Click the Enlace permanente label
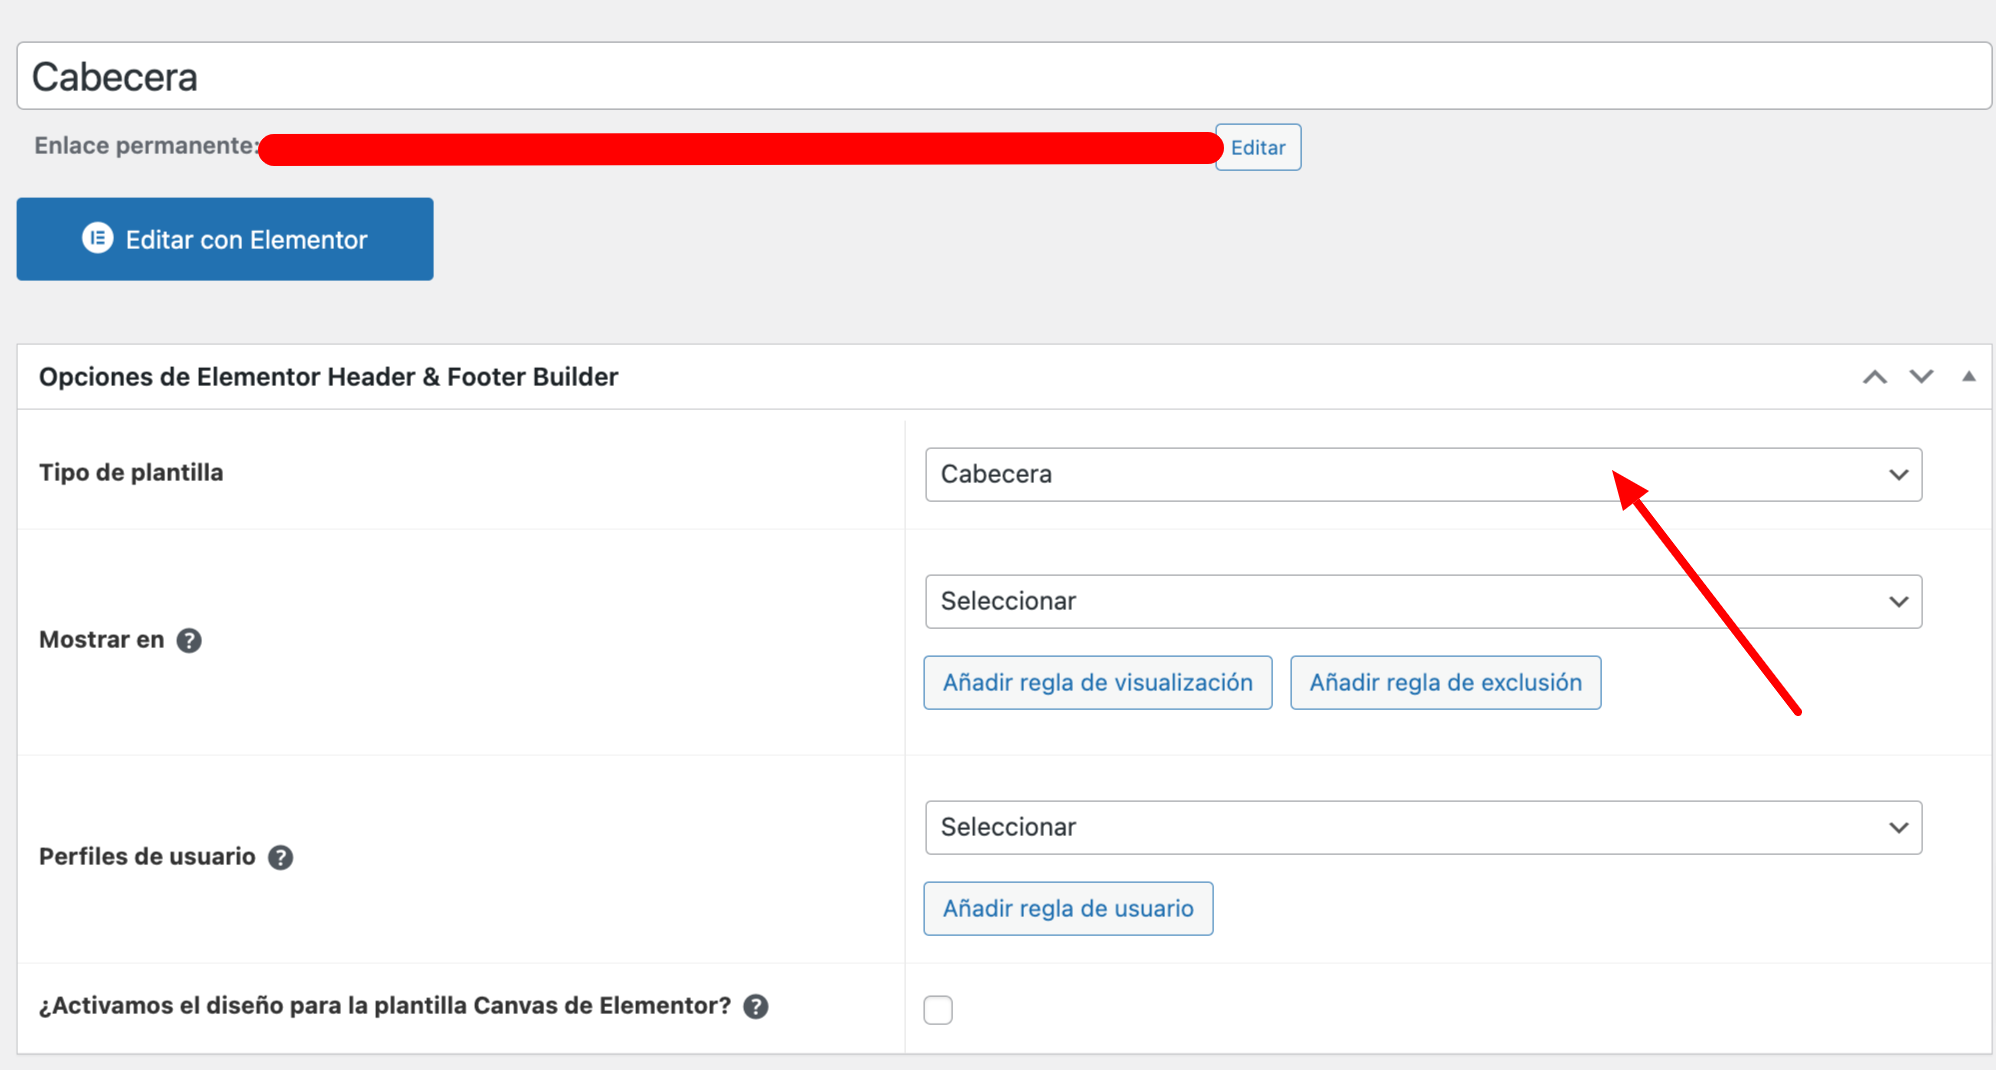The height and width of the screenshot is (1070, 1996). click(x=147, y=146)
